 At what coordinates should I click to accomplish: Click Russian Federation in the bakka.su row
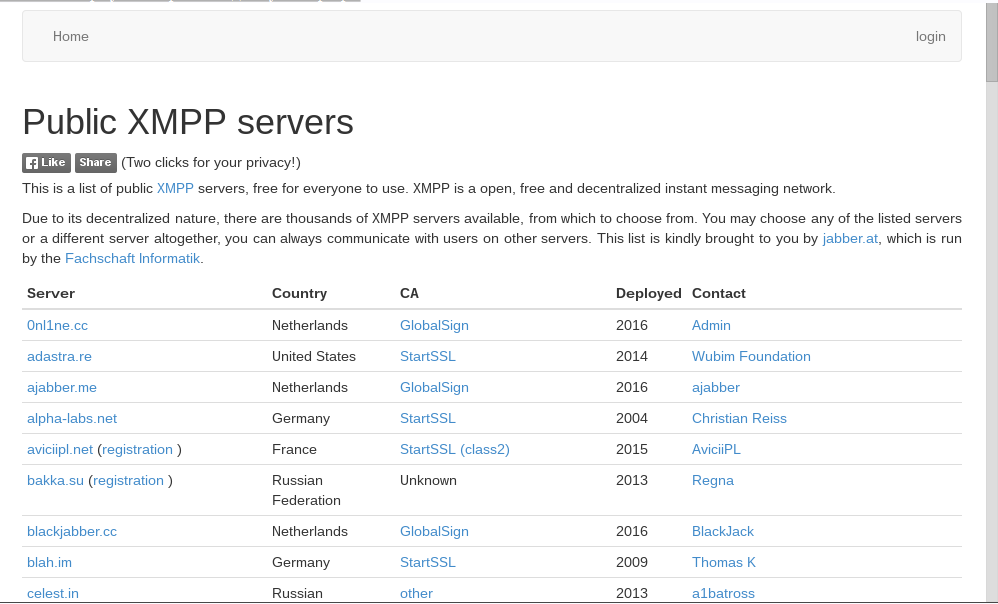click(x=306, y=490)
